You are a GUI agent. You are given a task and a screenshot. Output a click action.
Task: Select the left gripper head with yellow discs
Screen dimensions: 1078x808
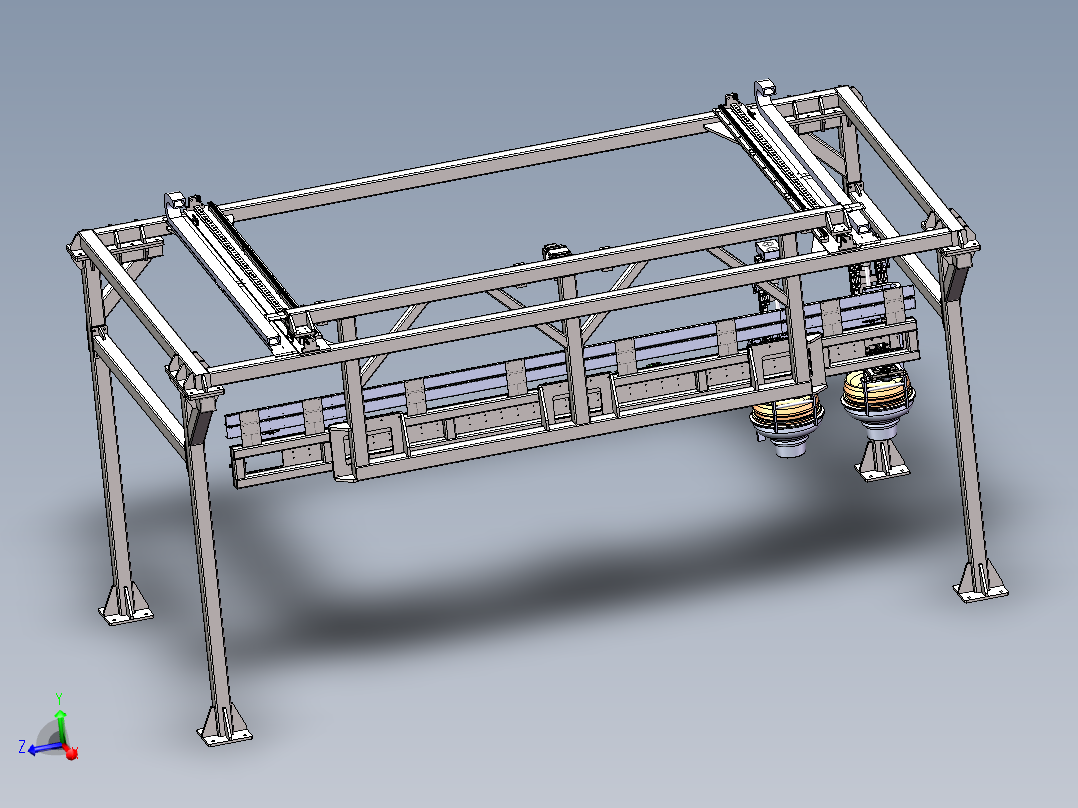tap(786, 426)
